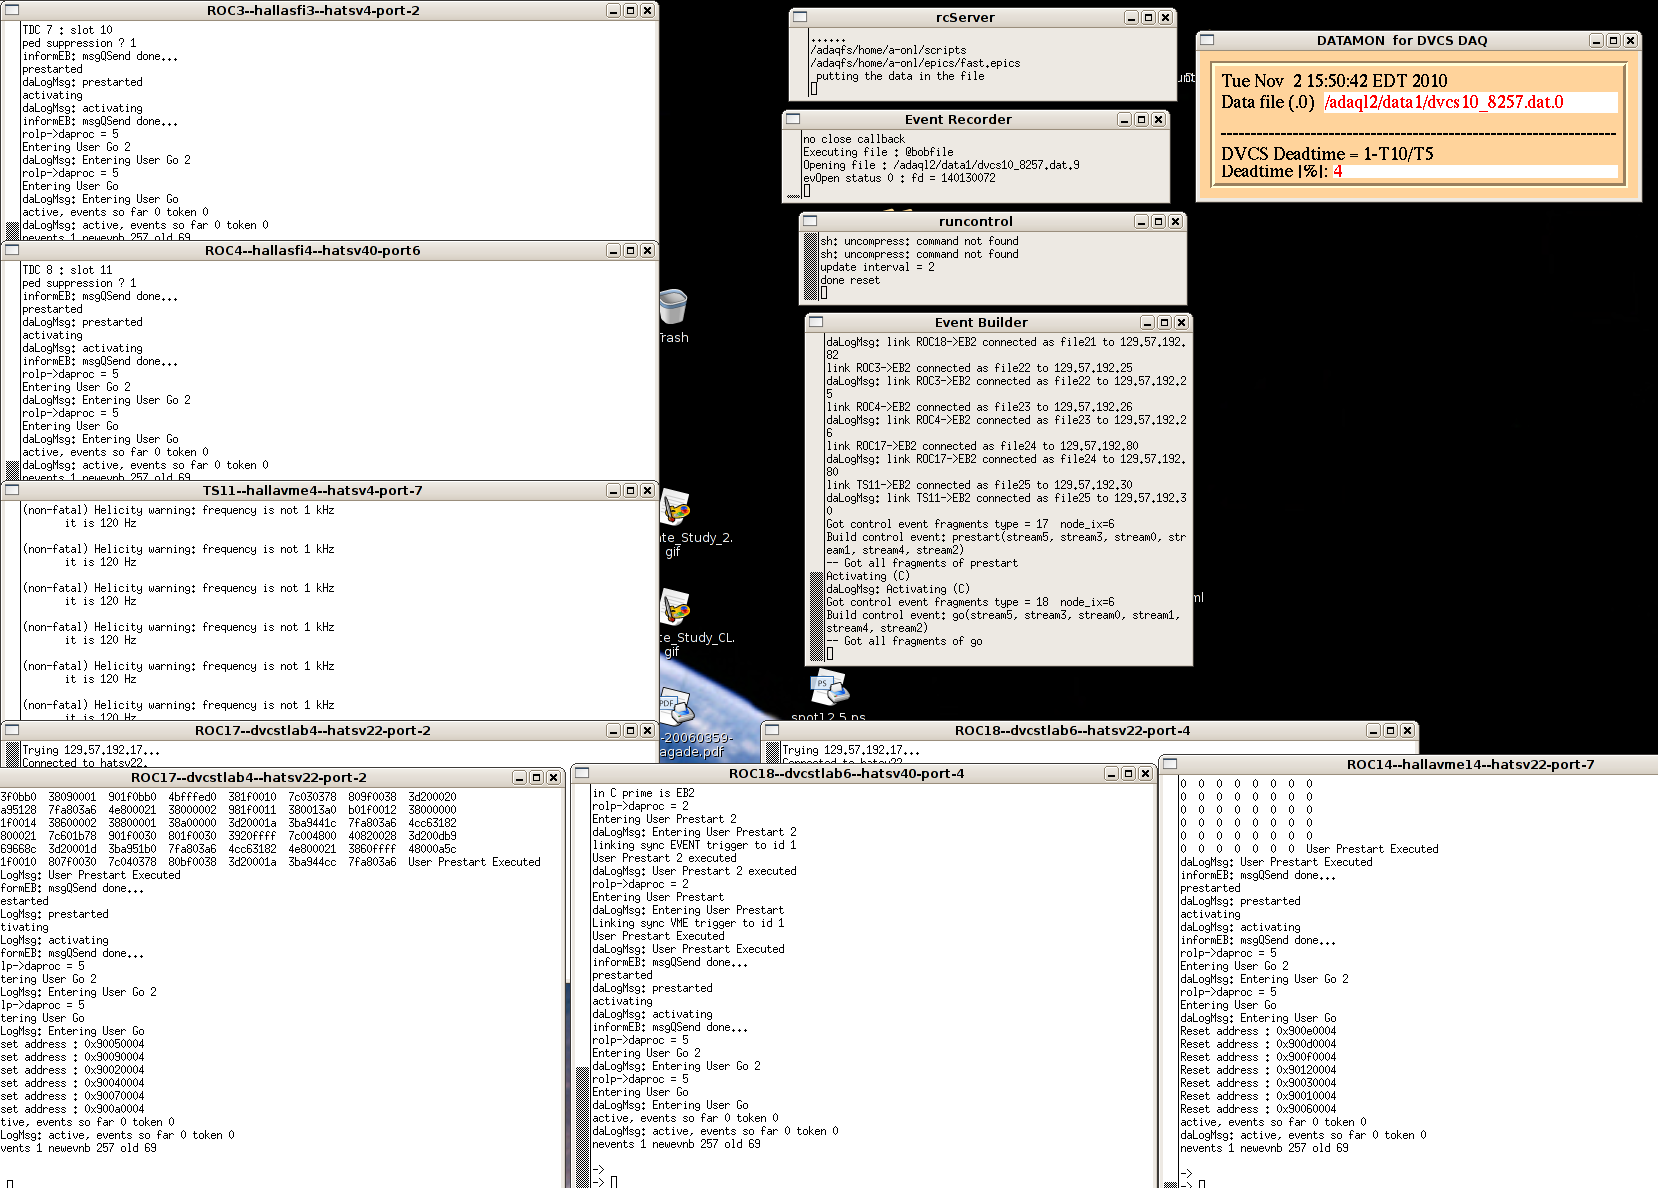Maximize the DATAMON for DVCS DAQ window
Image resolution: width=1658 pixels, height=1188 pixels.
[x=1613, y=40]
